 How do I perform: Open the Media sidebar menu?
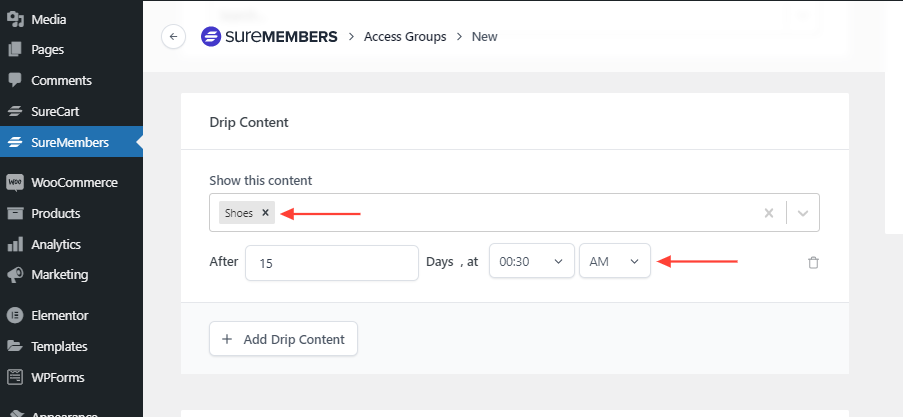[x=50, y=19]
